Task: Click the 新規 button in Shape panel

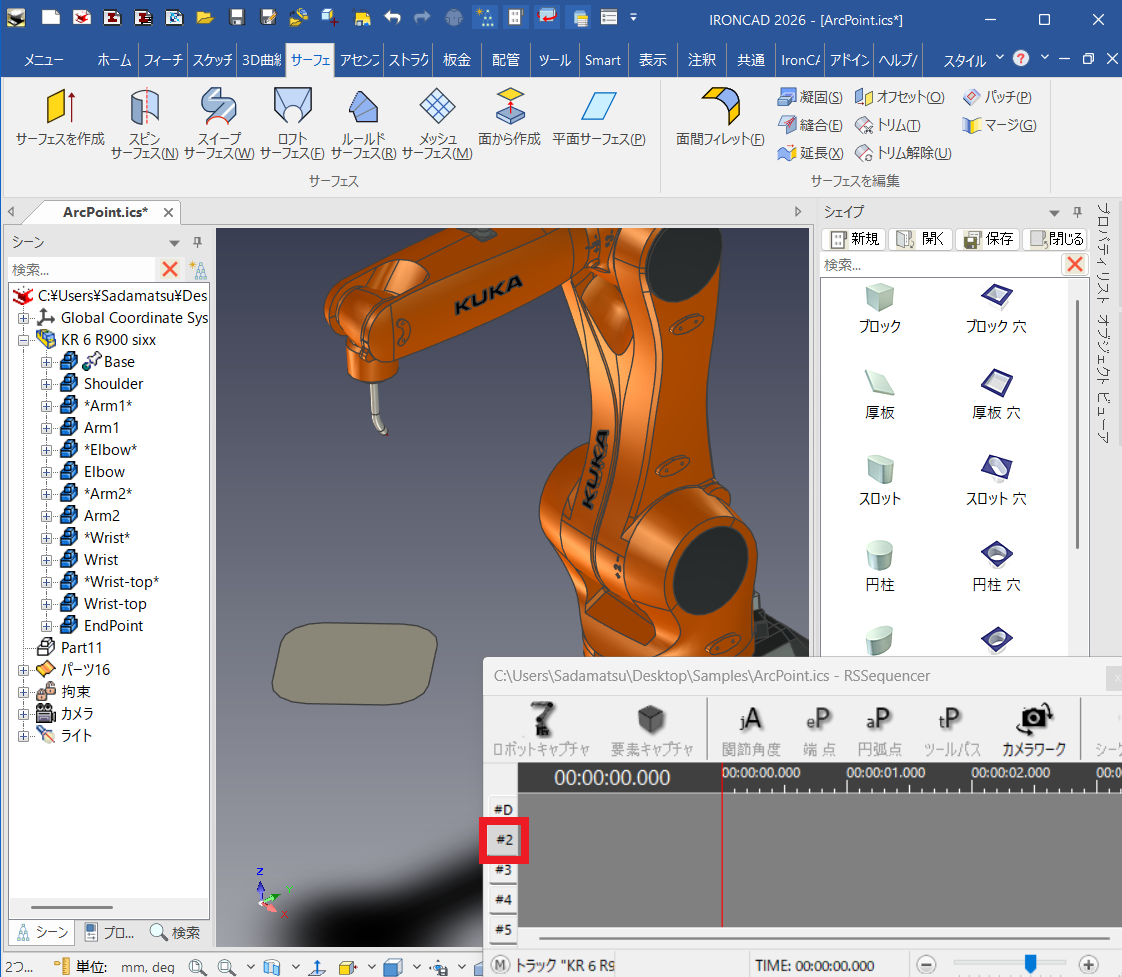Action: pyautogui.click(x=854, y=239)
